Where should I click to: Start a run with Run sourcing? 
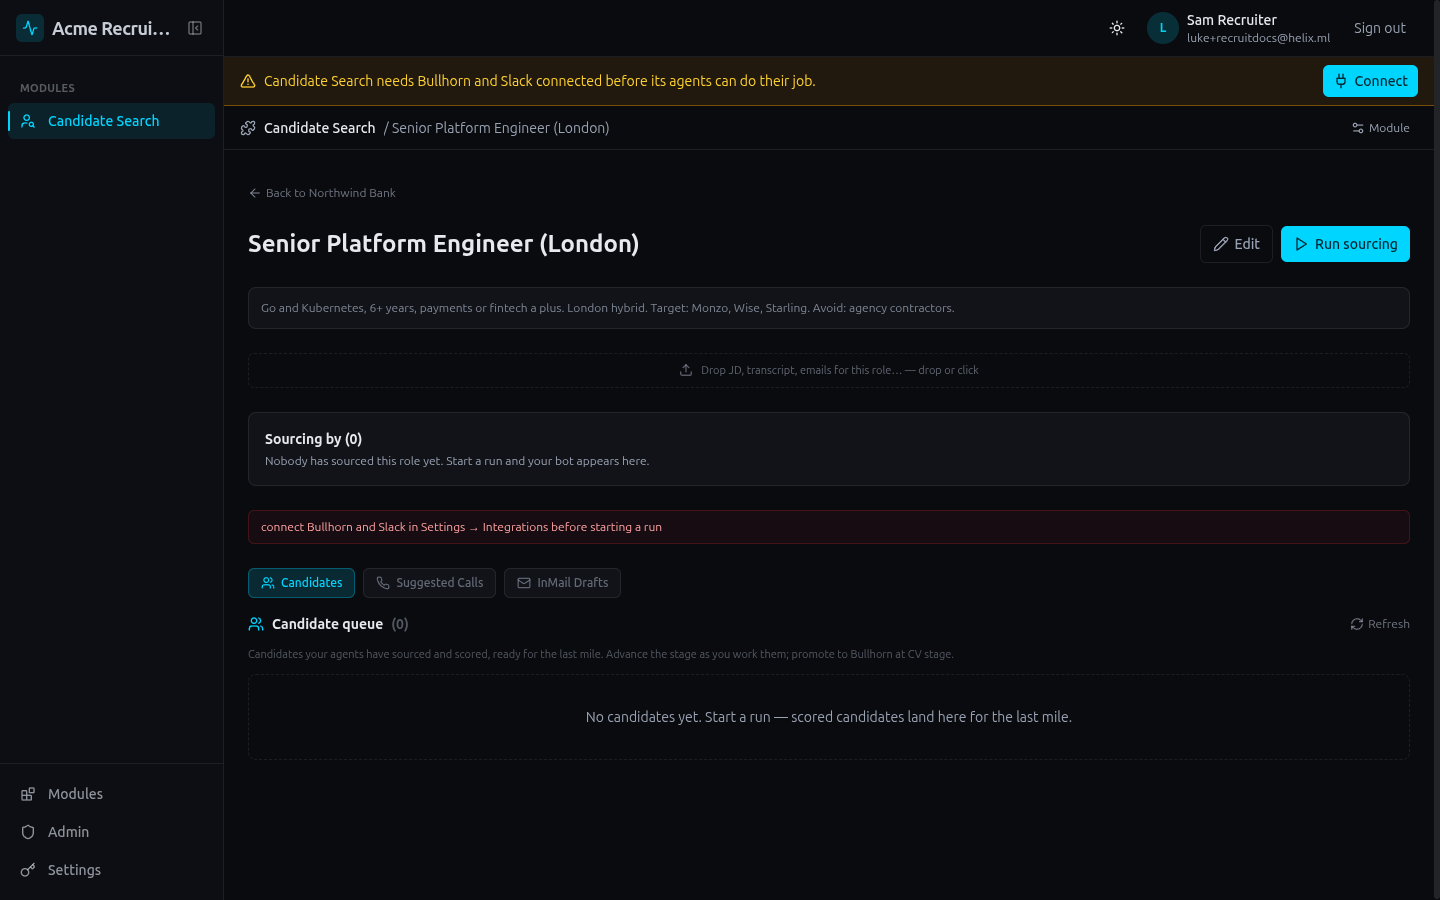click(x=1345, y=244)
